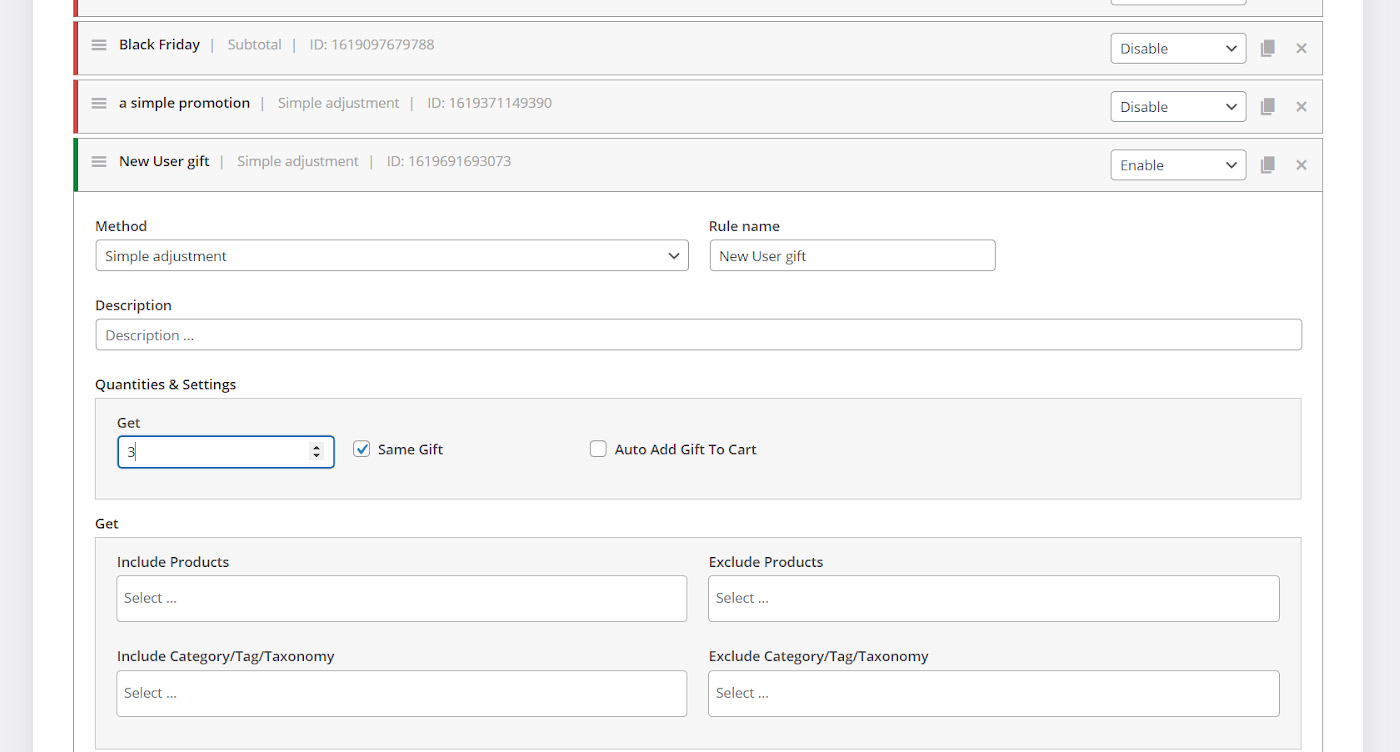Click drag handle for New User gift
This screenshot has height=752, width=1400.
point(99,162)
